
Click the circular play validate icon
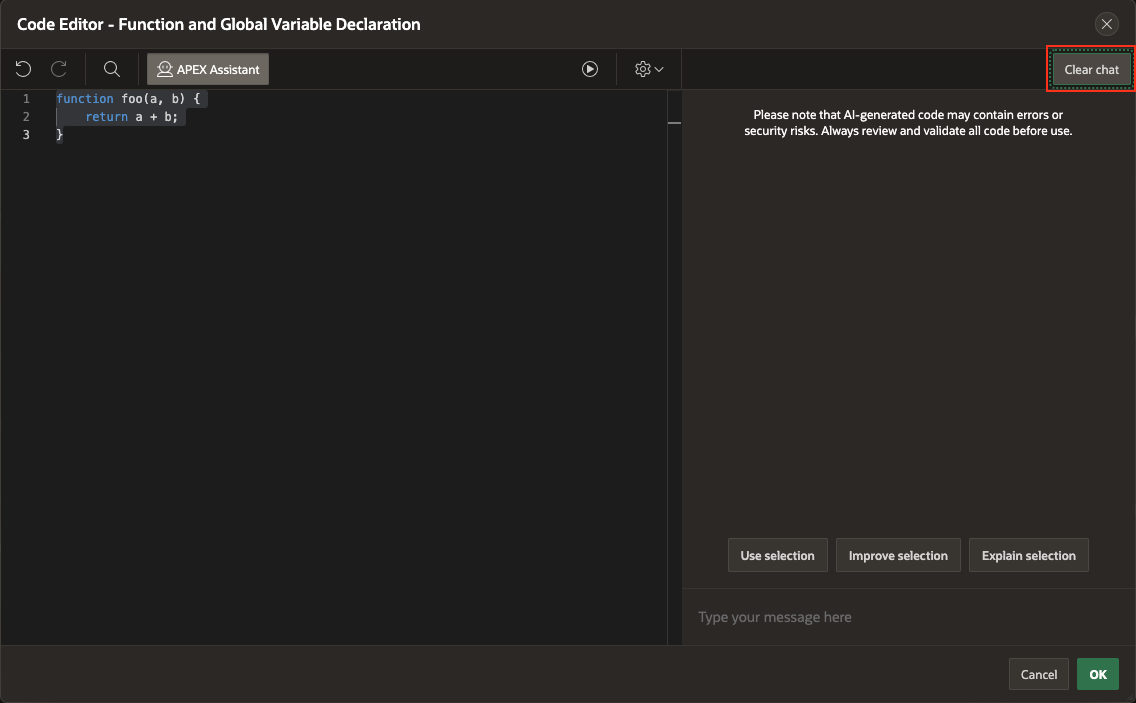[x=590, y=69]
